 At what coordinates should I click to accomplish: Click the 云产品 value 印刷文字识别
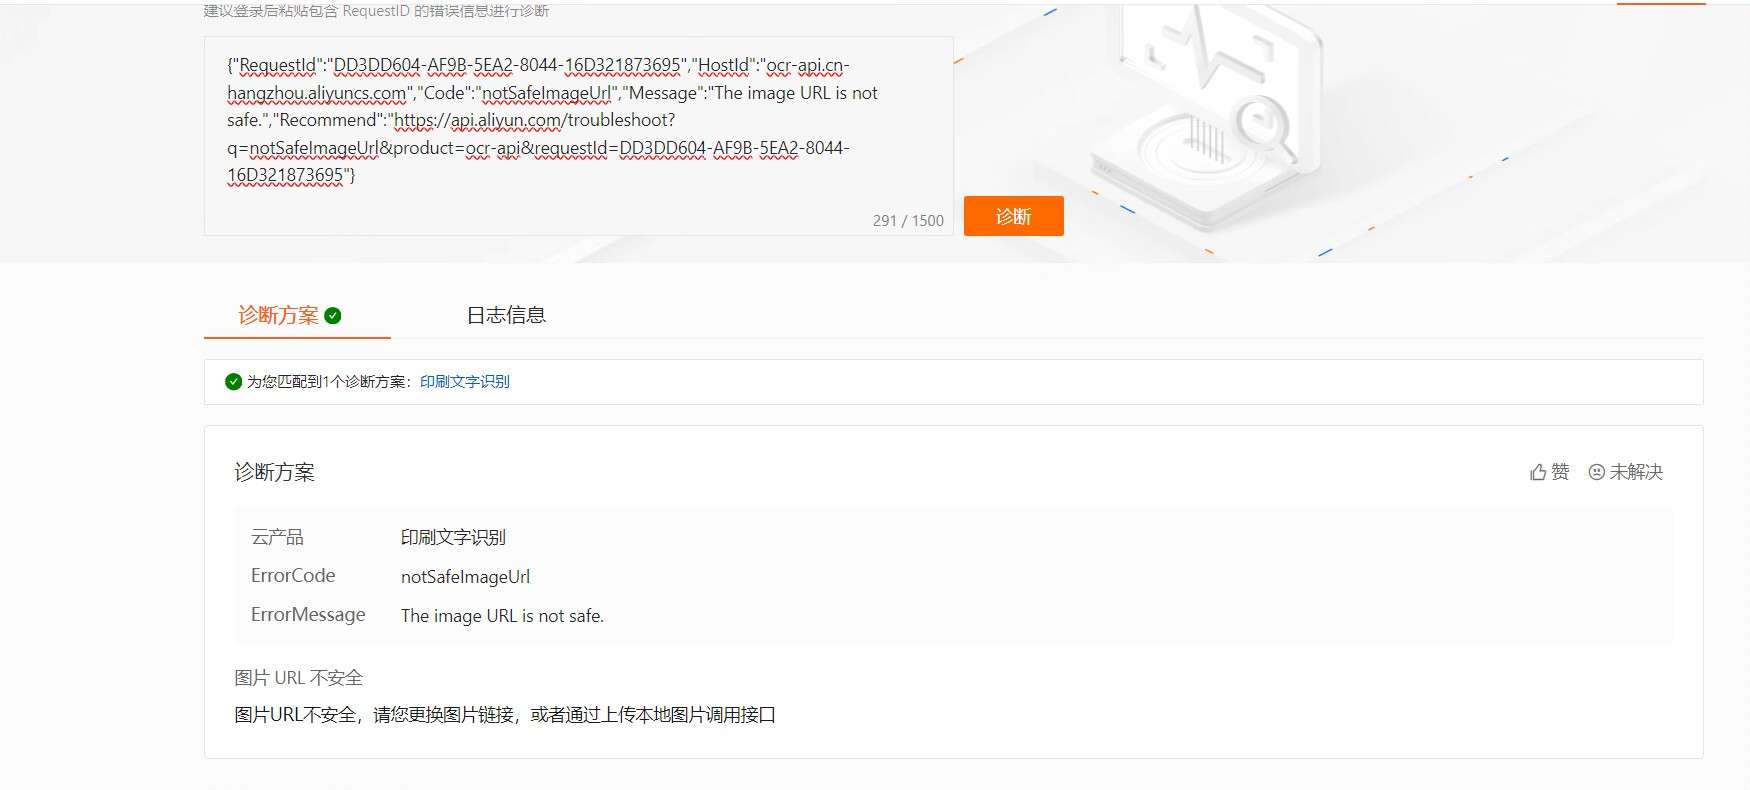coord(453,538)
